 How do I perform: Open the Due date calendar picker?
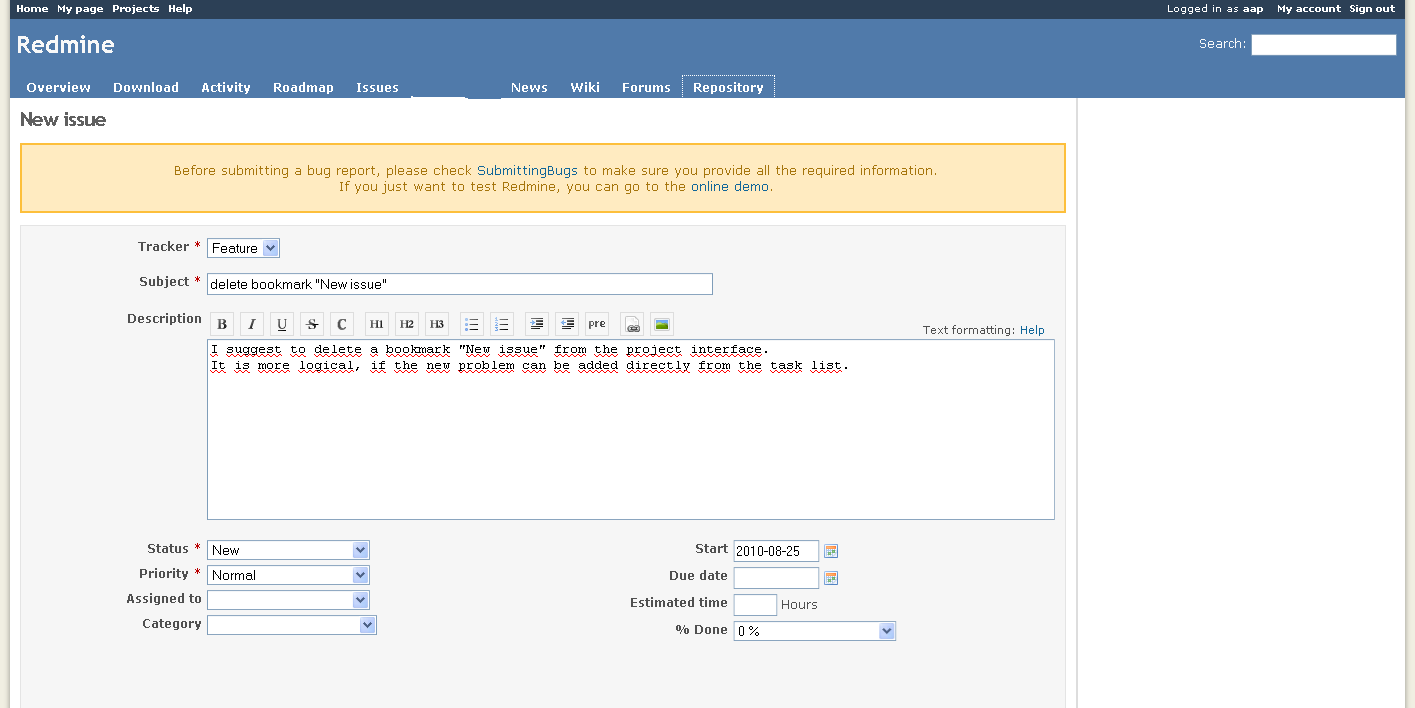(x=831, y=578)
